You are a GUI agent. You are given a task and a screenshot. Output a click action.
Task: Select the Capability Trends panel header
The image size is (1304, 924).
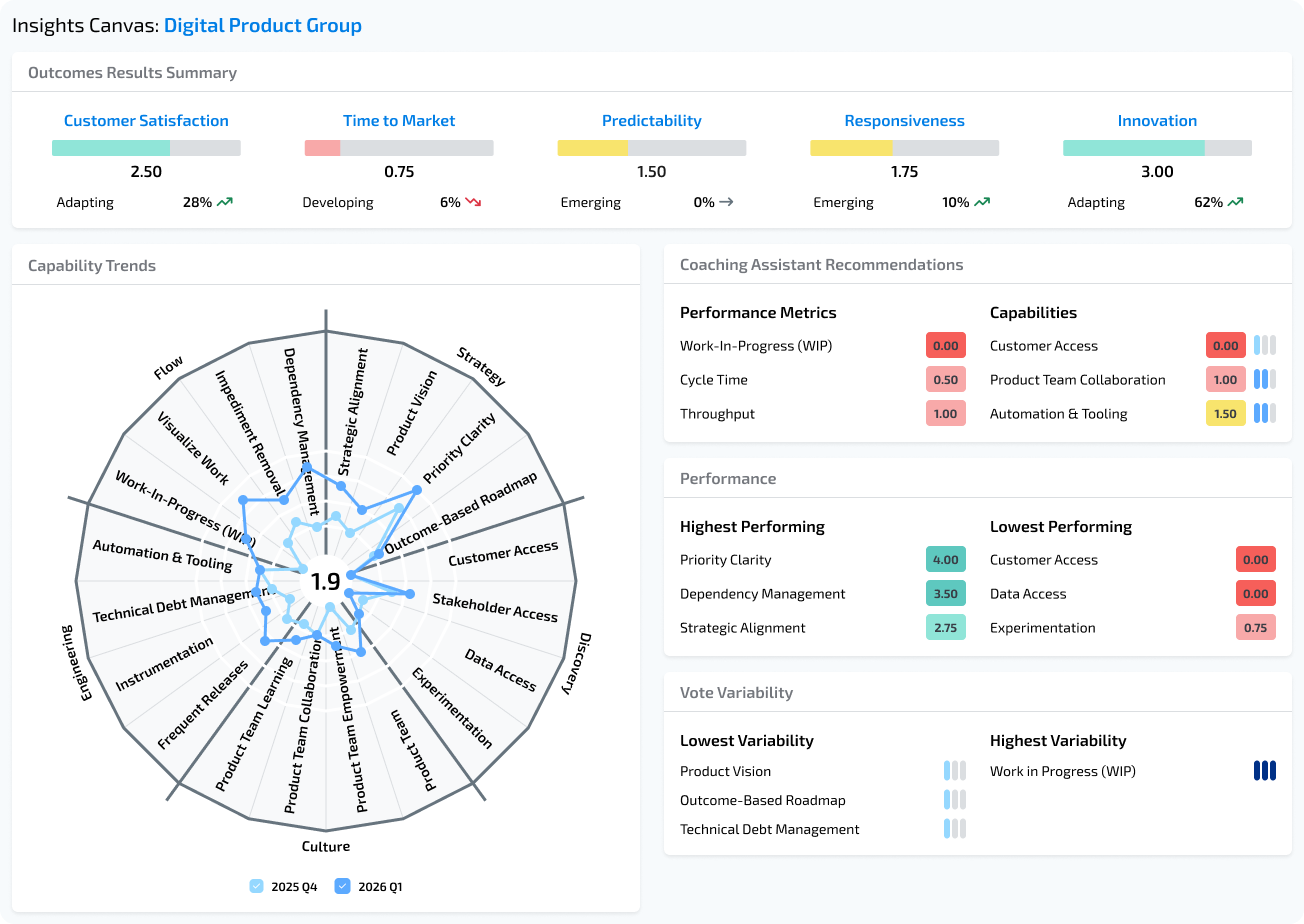(x=92, y=265)
